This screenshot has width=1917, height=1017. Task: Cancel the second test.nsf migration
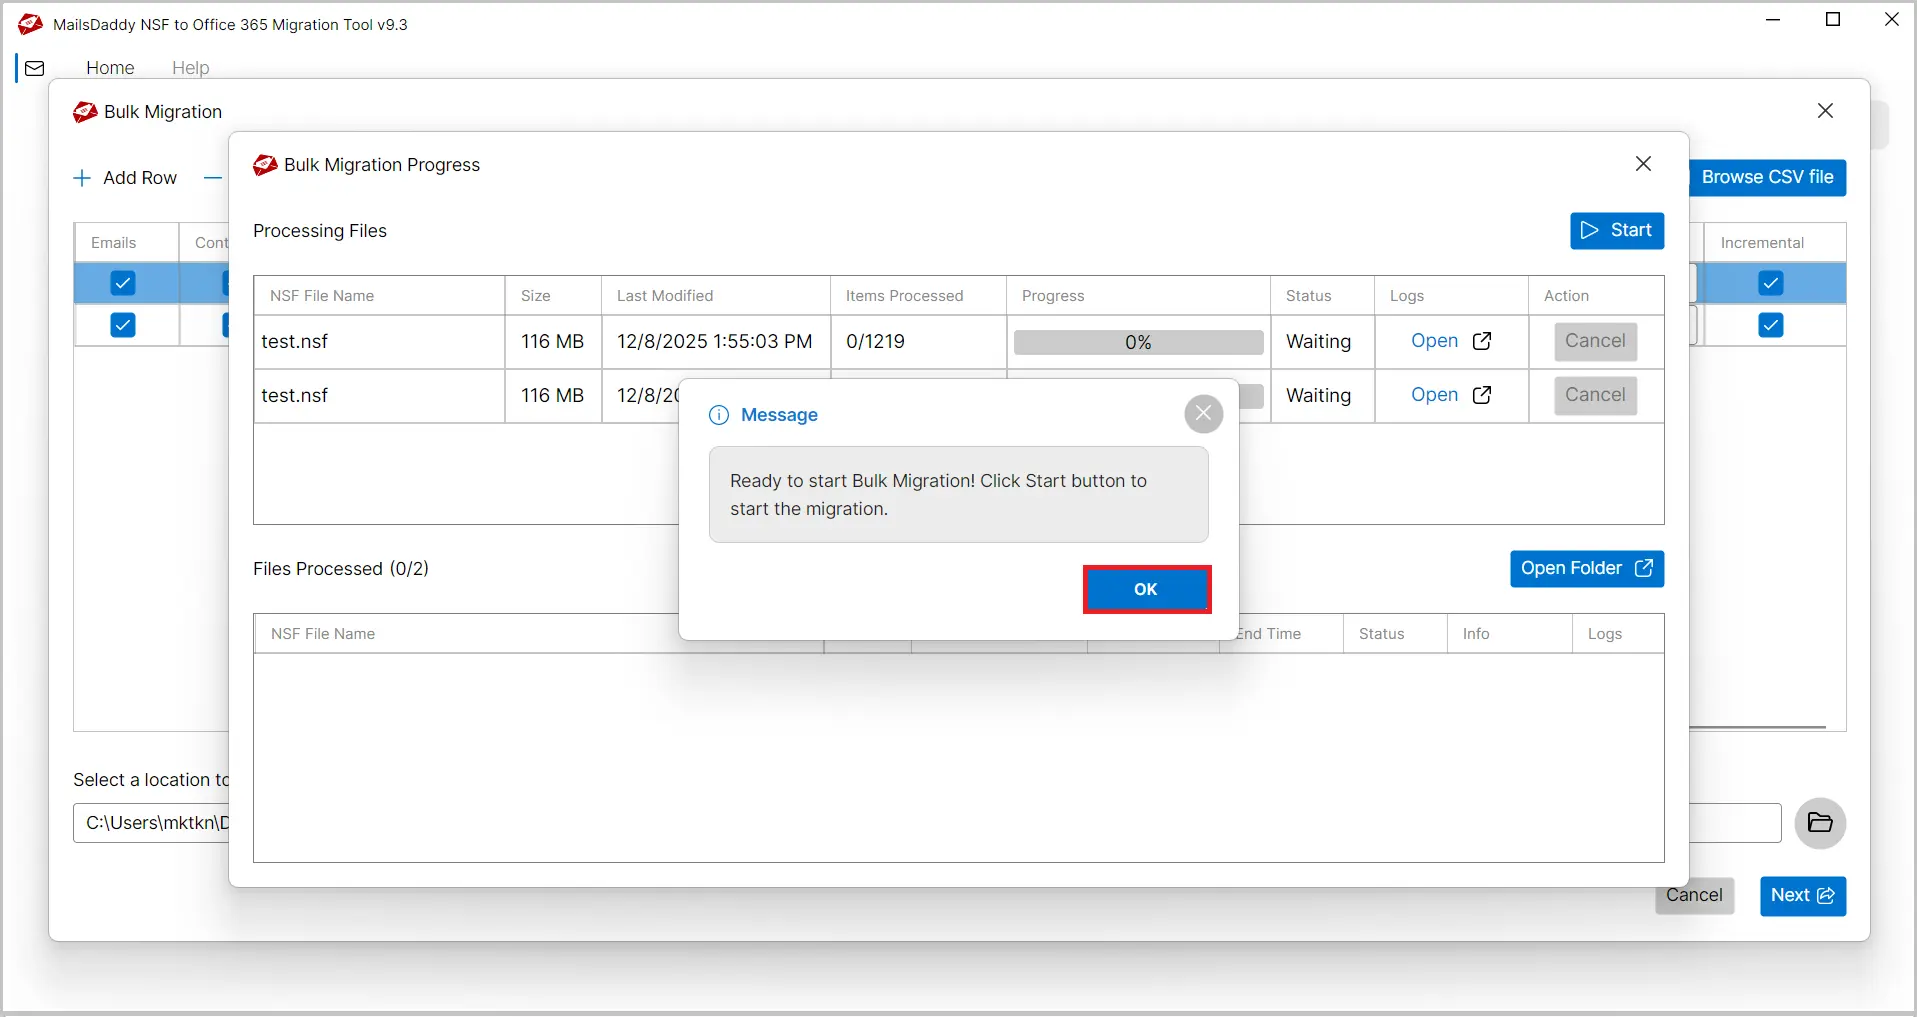pos(1594,395)
